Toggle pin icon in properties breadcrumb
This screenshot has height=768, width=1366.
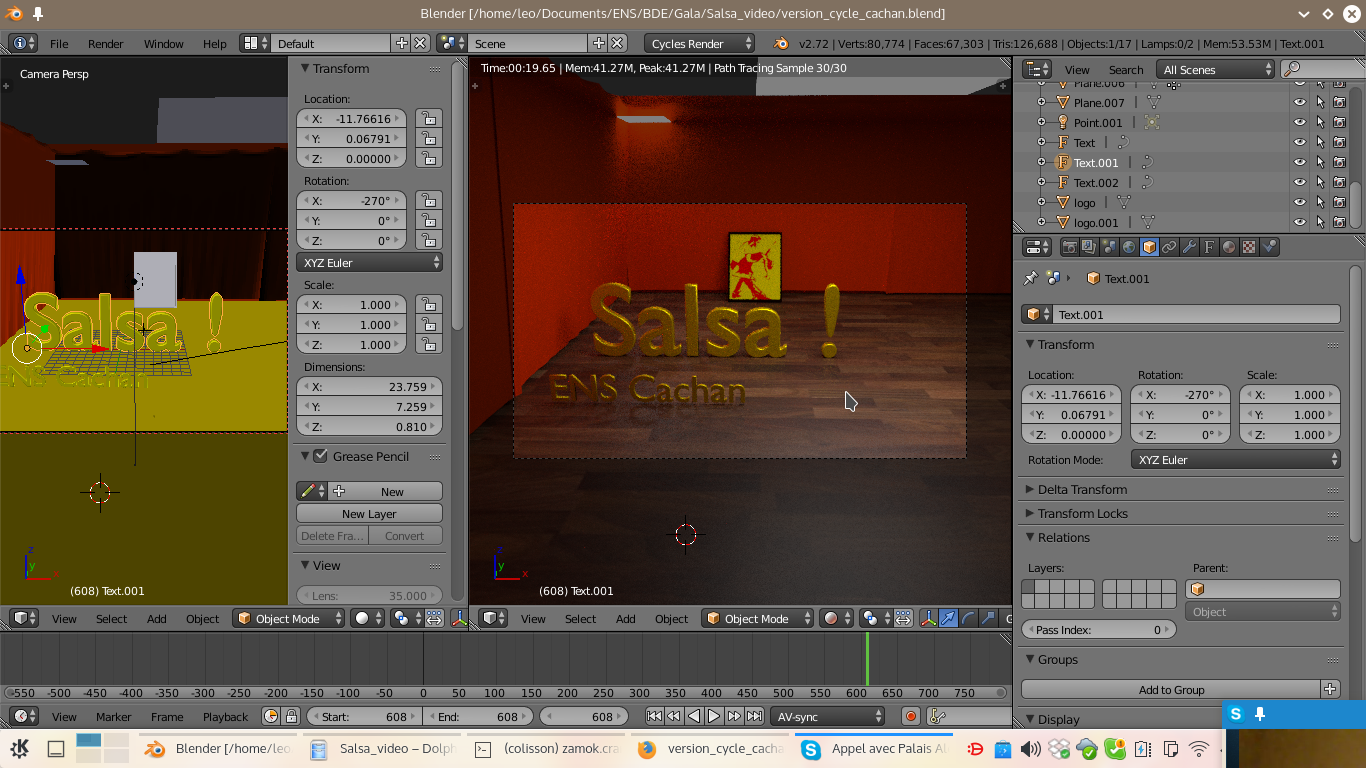point(1031,279)
